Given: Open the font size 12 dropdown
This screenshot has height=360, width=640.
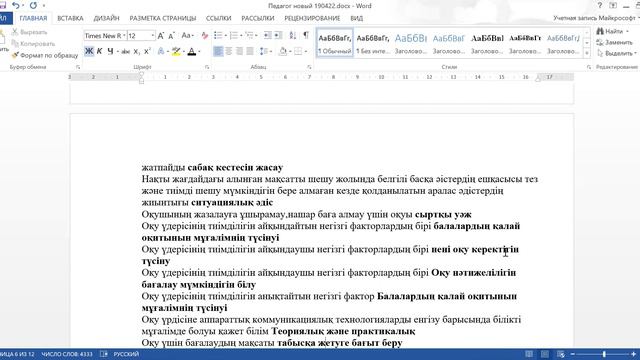Looking at the screenshot, I should point(153,36).
